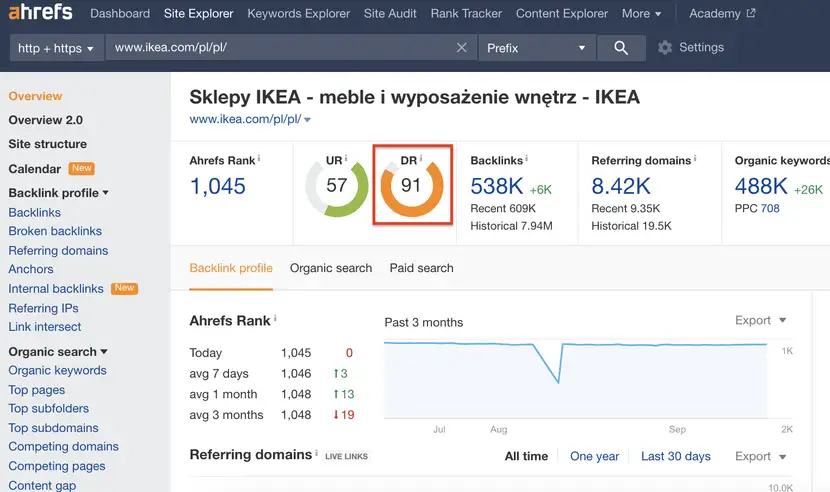Expand the More menu
The width and height of the screenshot is (830, 492).
pyautogui.click(x=641, y=13)
